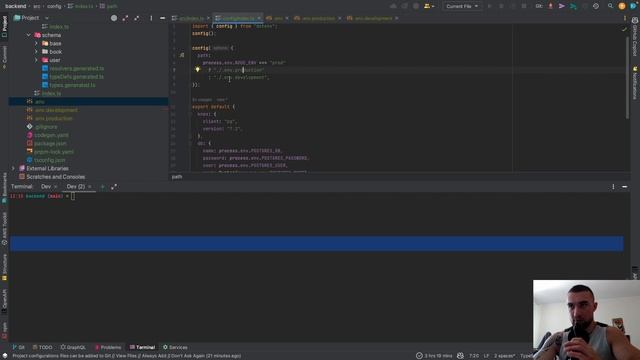The width and height of the screenshot is (640, 360).
Task: Toggle the AWS Toolkit side tab
Action: coord(4,229)
